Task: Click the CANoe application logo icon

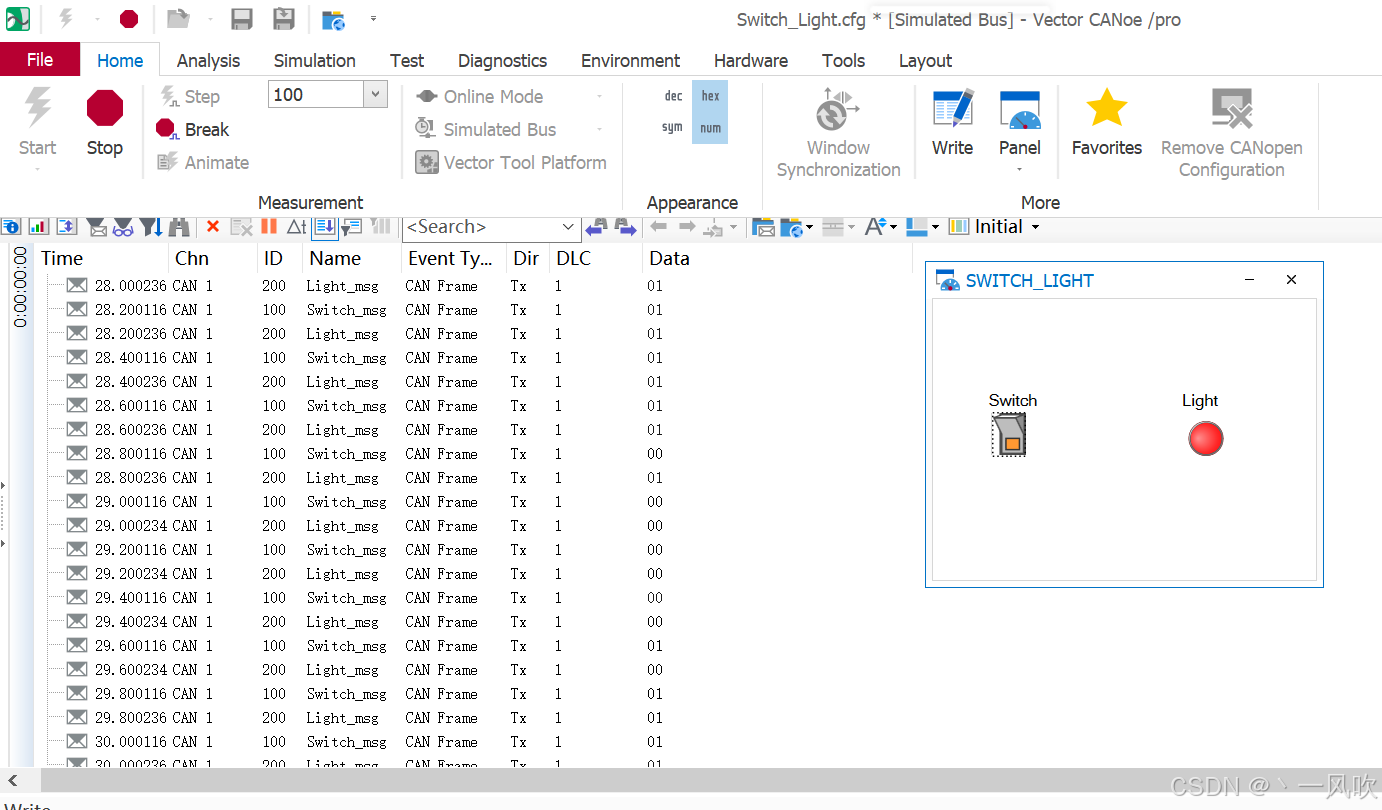Action: pos(17,19)
